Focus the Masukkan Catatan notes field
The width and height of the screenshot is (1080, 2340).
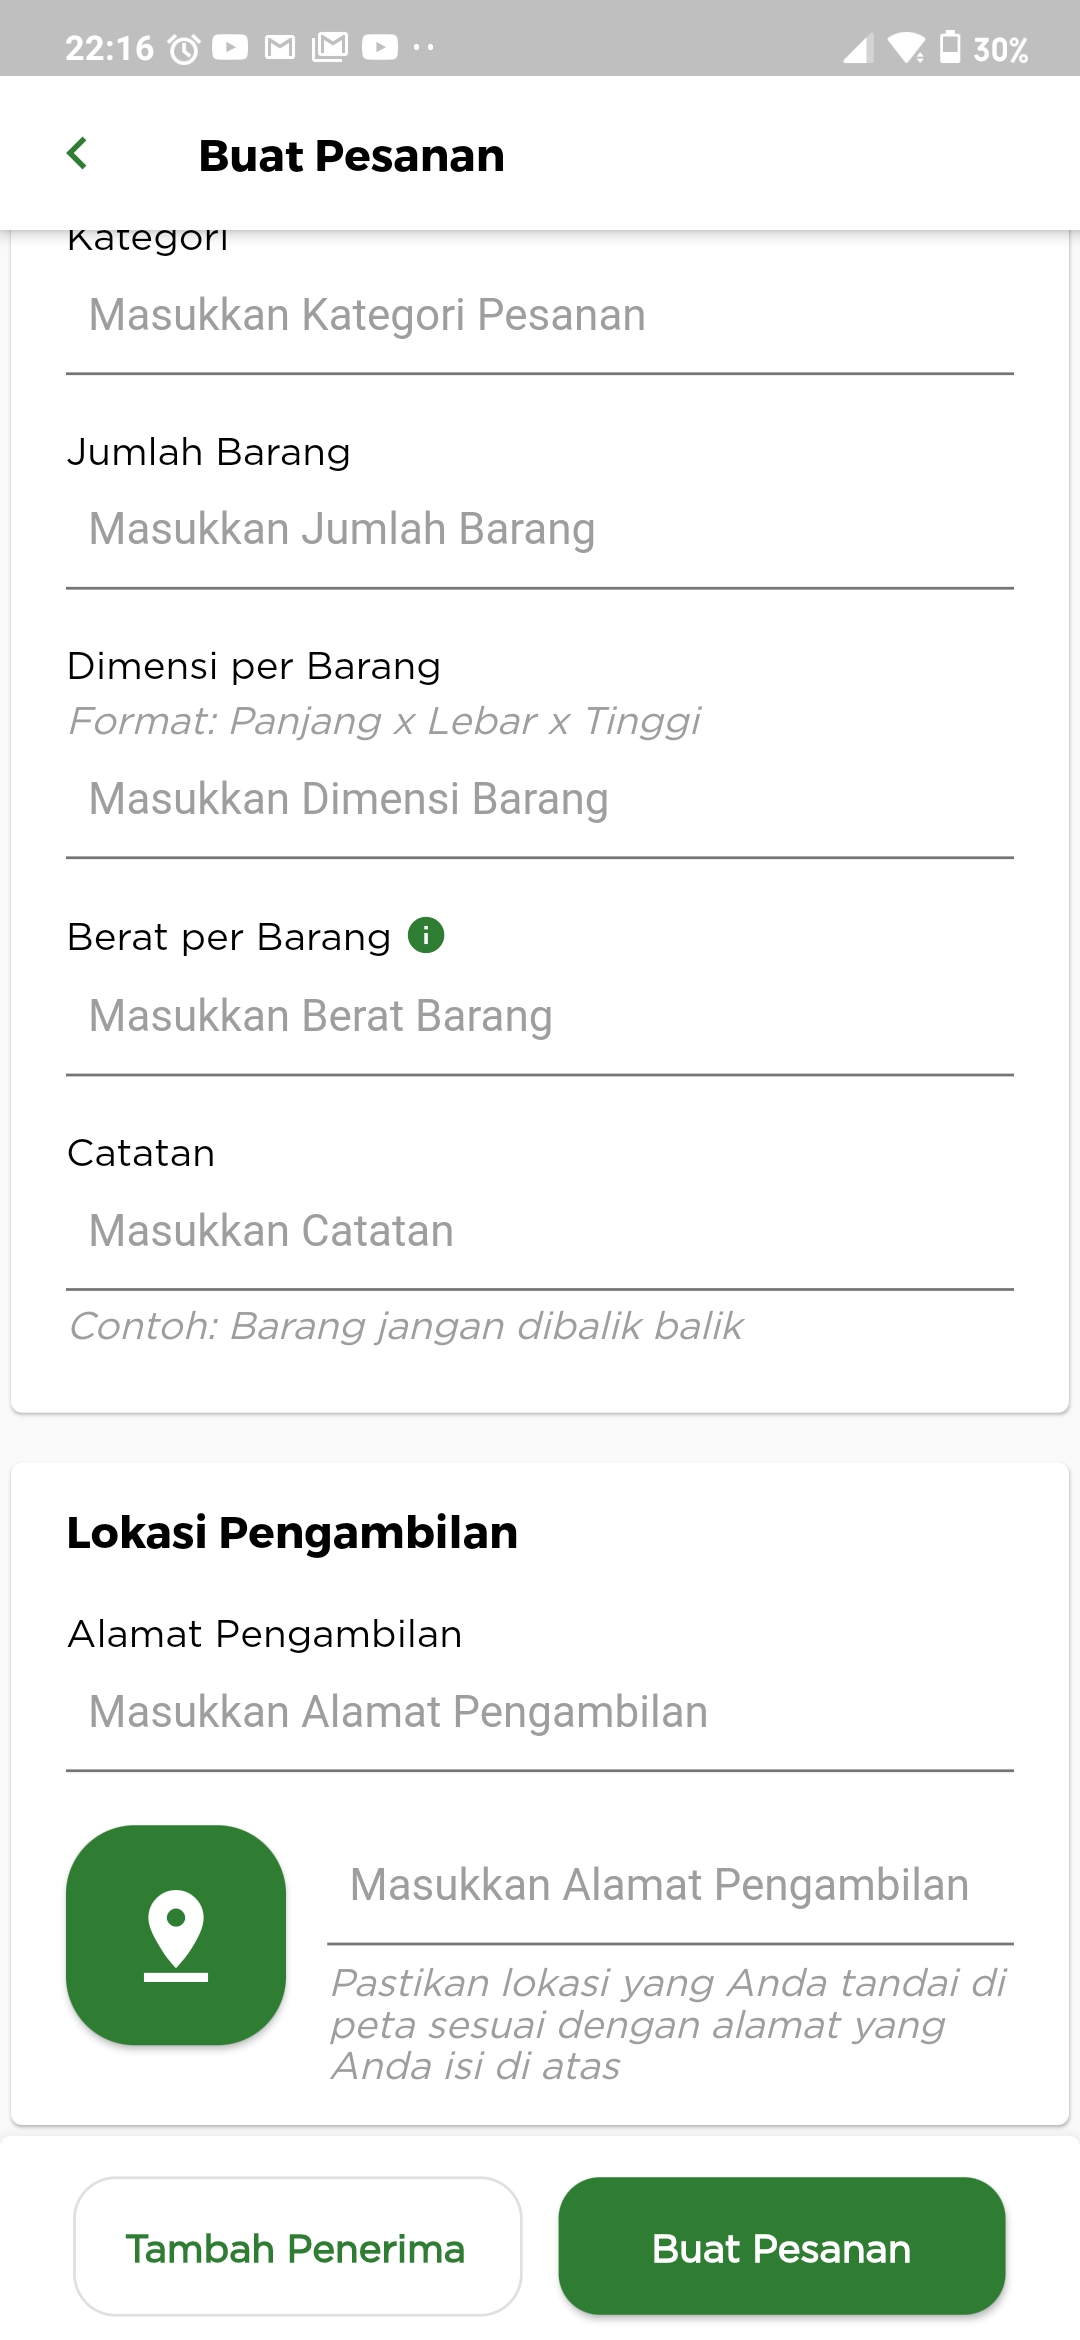[x=540, y=1231]
